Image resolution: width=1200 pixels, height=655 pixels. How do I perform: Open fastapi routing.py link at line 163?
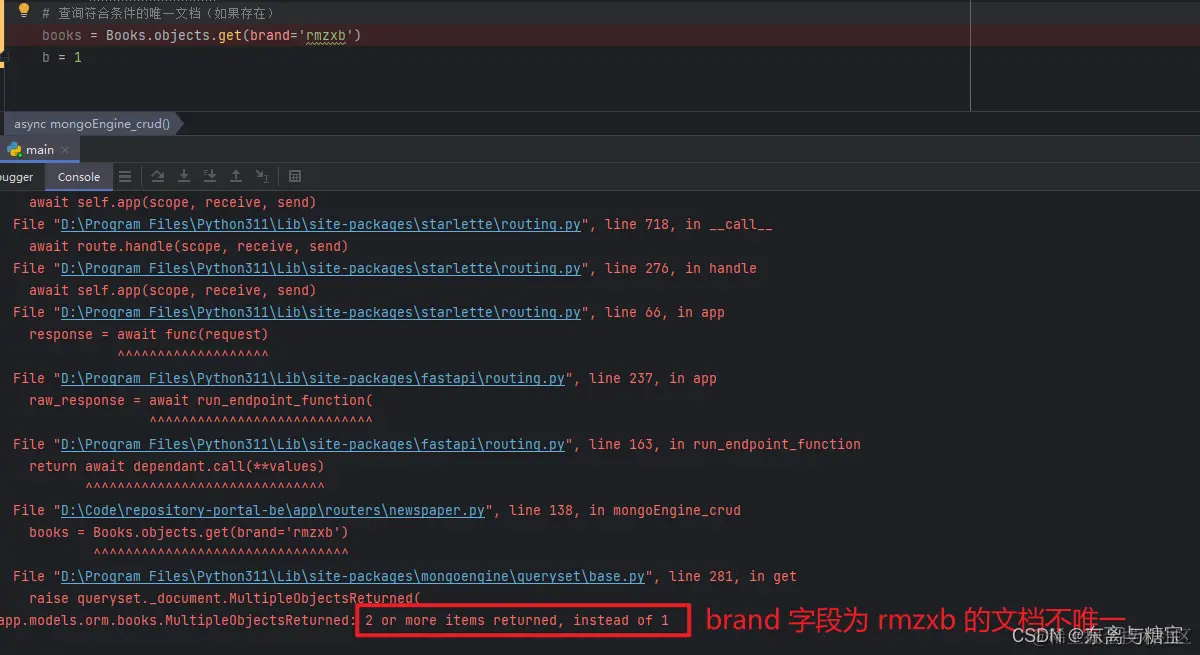[x=313, y=444]
